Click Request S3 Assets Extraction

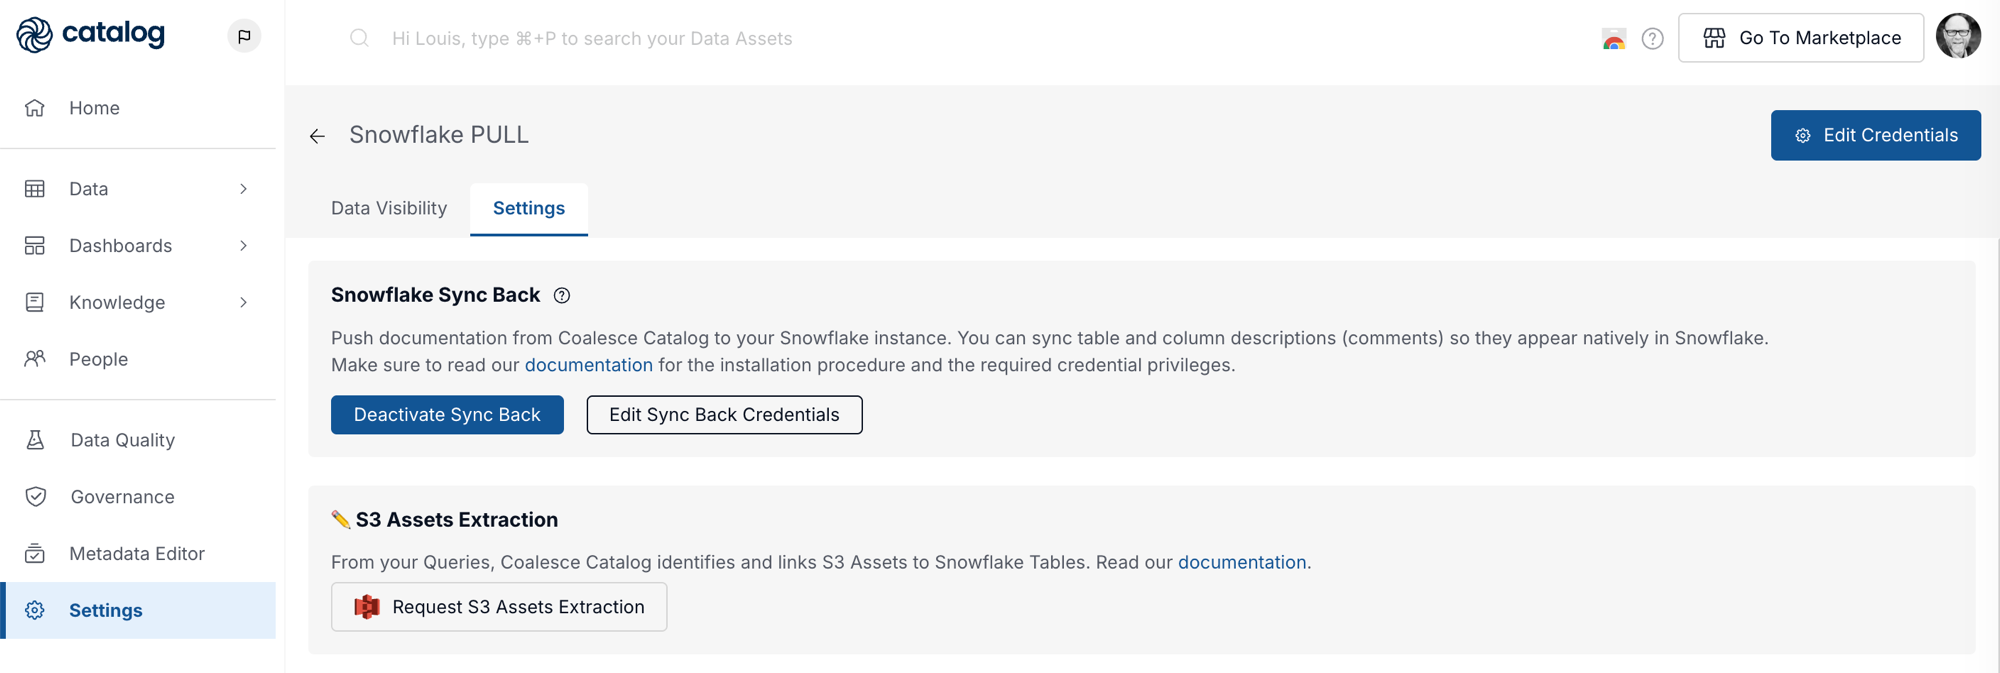pyautogui.click(x=499, y=607)
